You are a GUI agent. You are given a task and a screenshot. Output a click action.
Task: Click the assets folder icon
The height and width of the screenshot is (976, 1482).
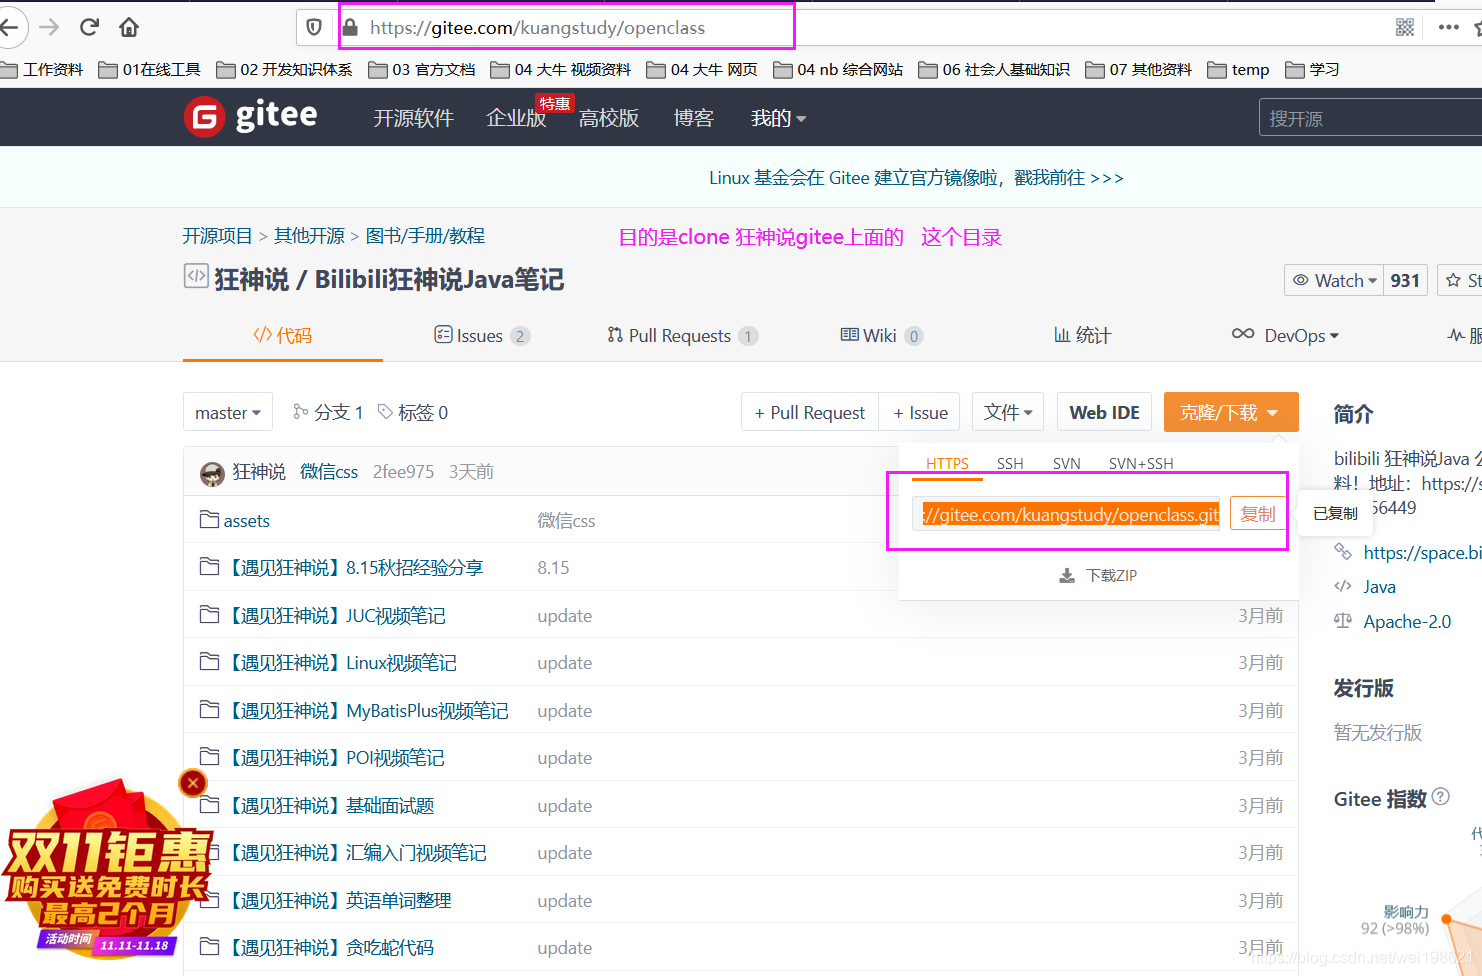tap(209, 520)
